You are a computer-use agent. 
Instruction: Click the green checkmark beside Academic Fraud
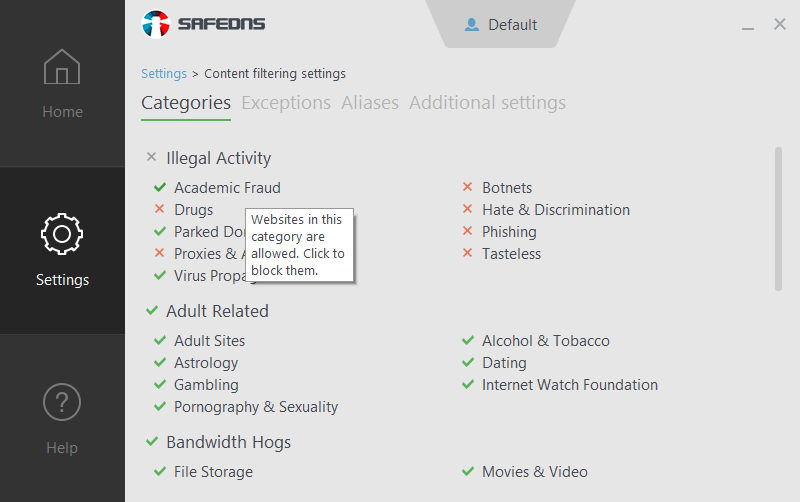point(160,188)
